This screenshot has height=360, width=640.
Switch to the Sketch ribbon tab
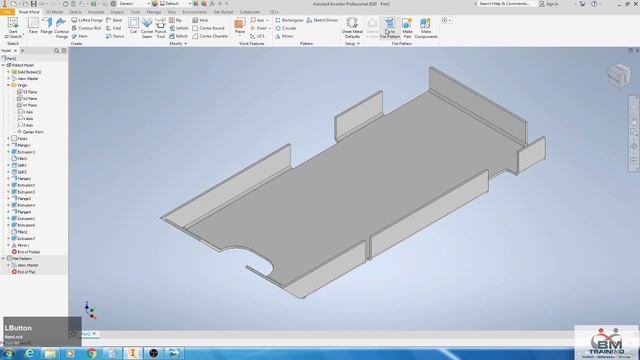(x=76, y=12)
